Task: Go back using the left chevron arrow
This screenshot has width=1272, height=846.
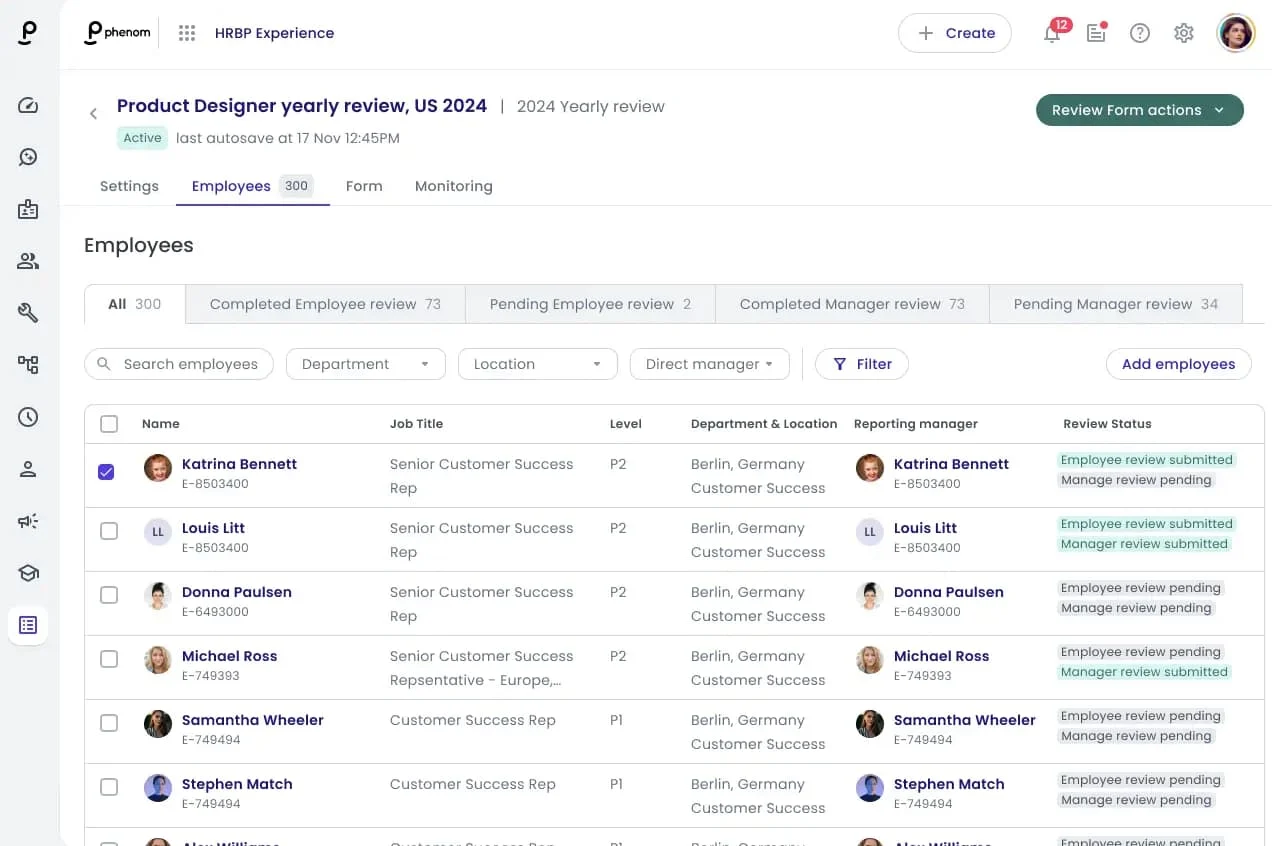Action: click(93, 114)
